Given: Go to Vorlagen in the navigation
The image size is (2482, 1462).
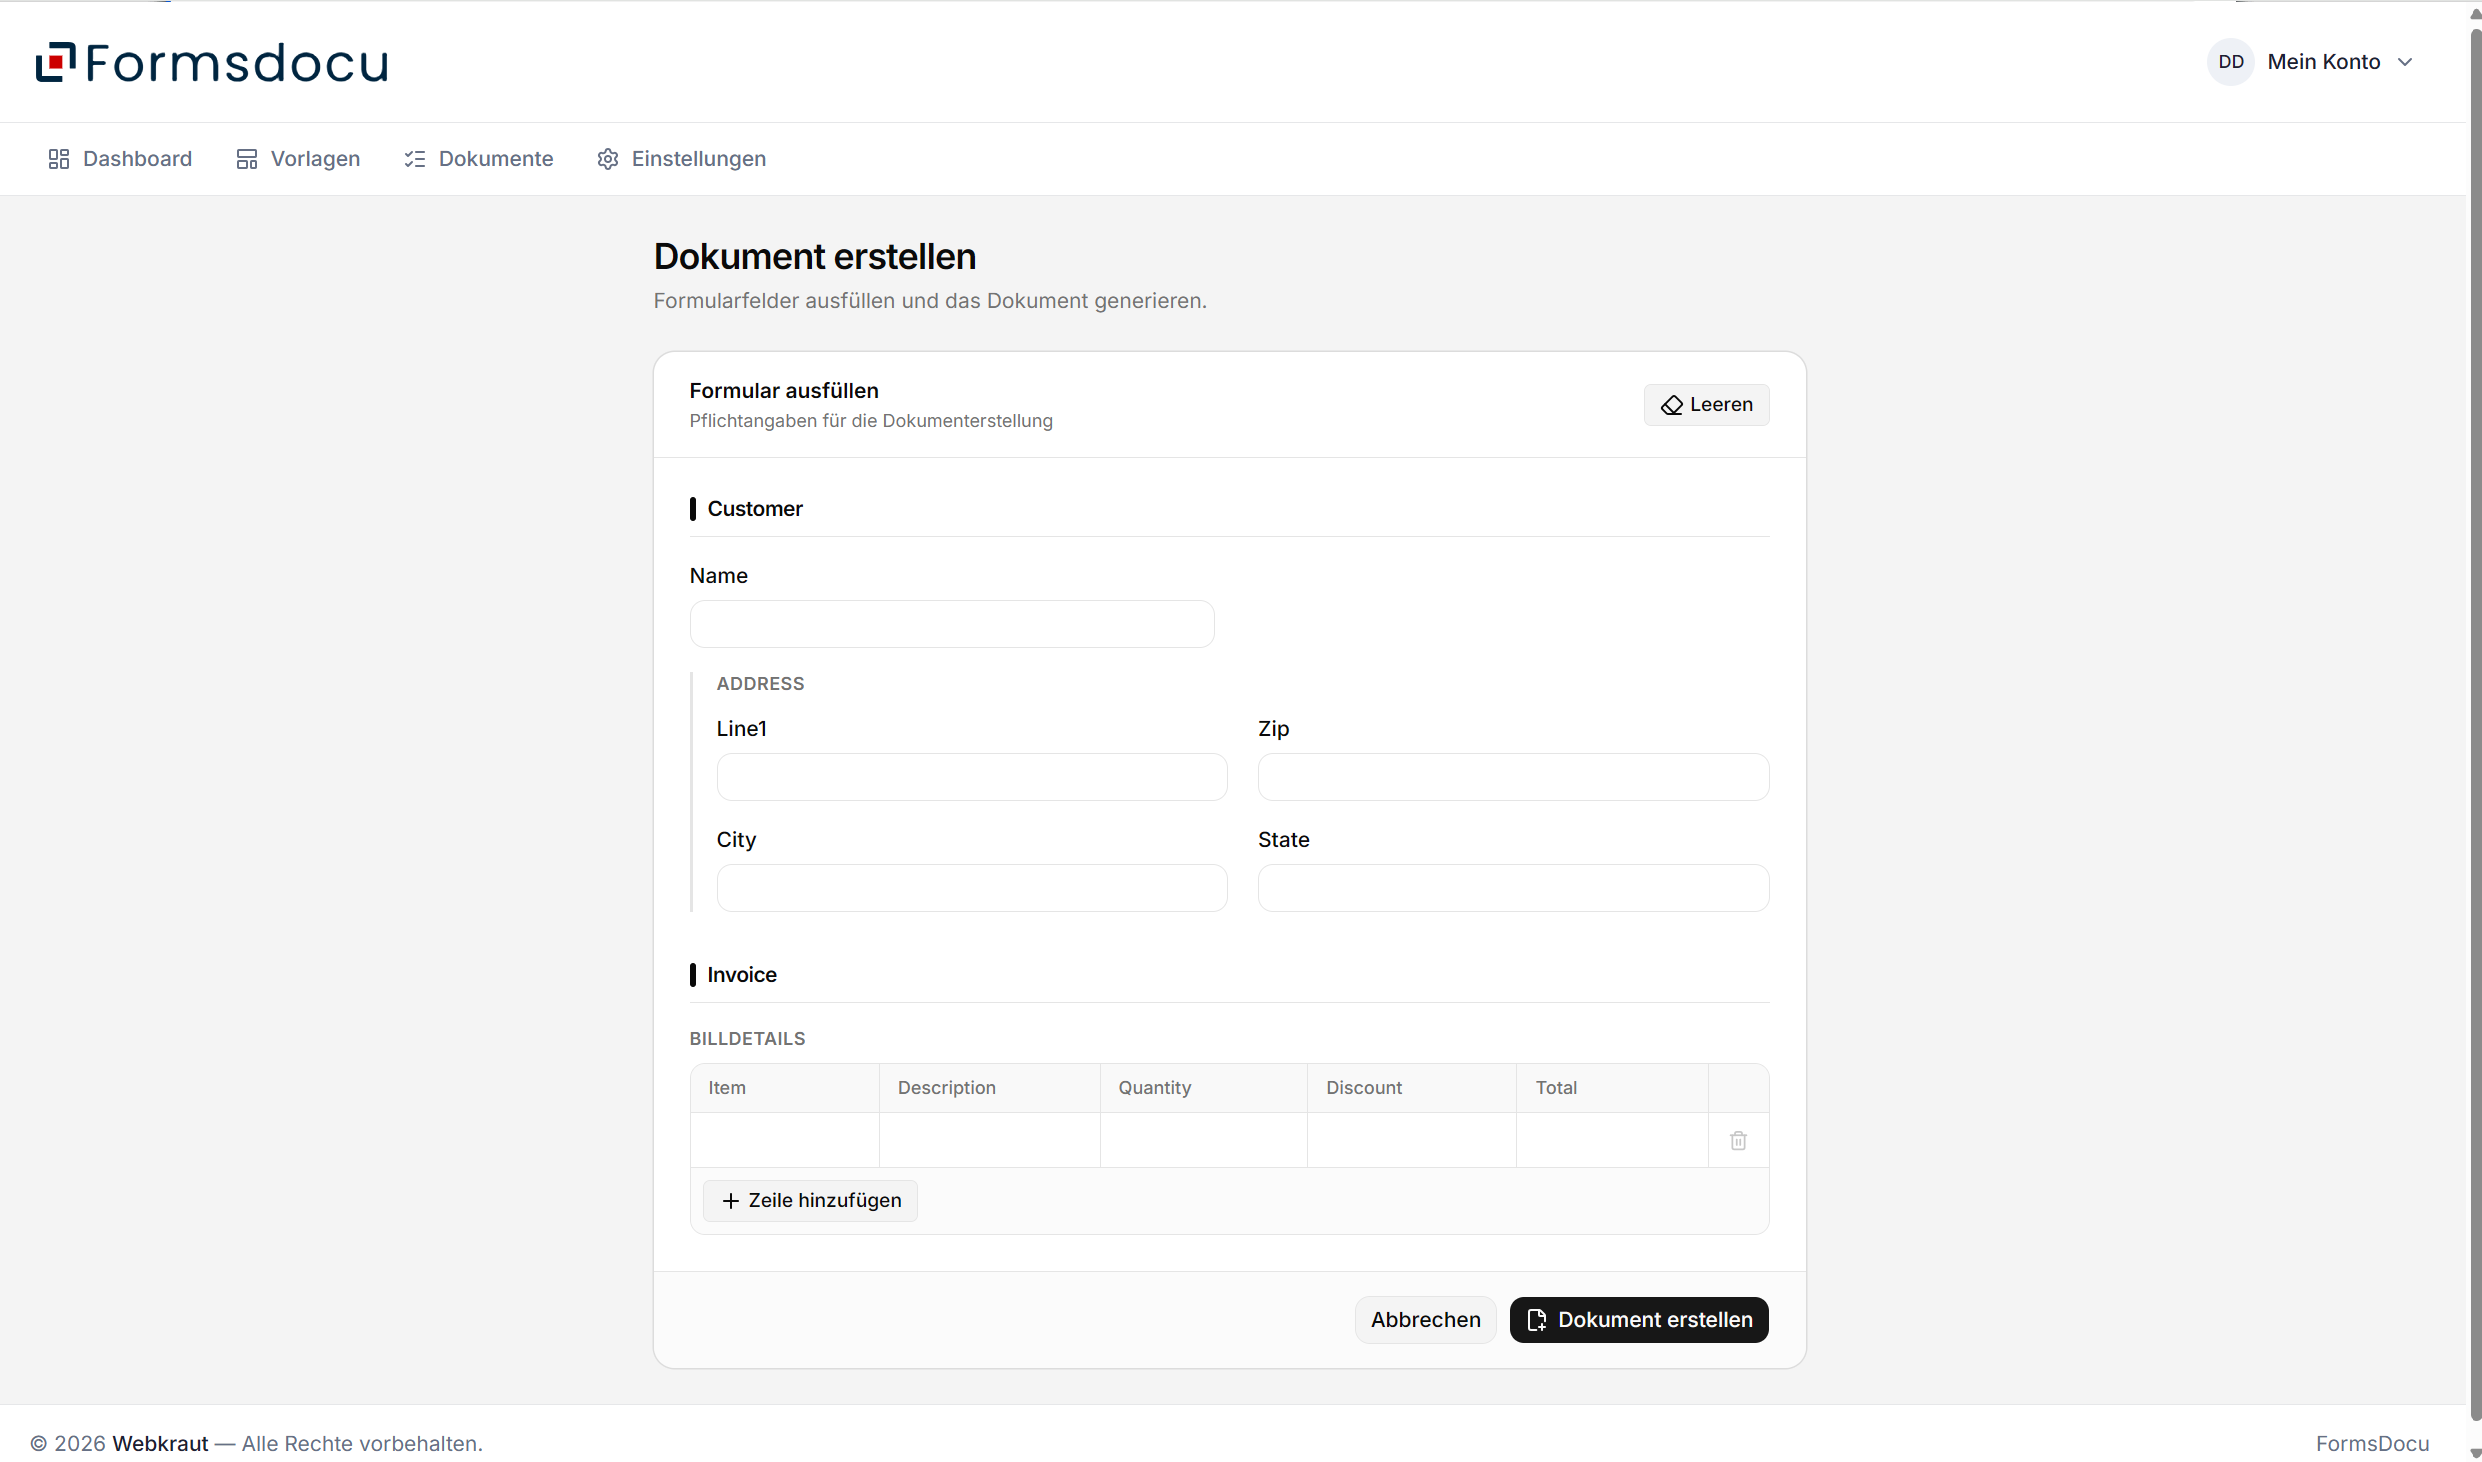Looking at the screenshot, I should (x=298, y=159).
